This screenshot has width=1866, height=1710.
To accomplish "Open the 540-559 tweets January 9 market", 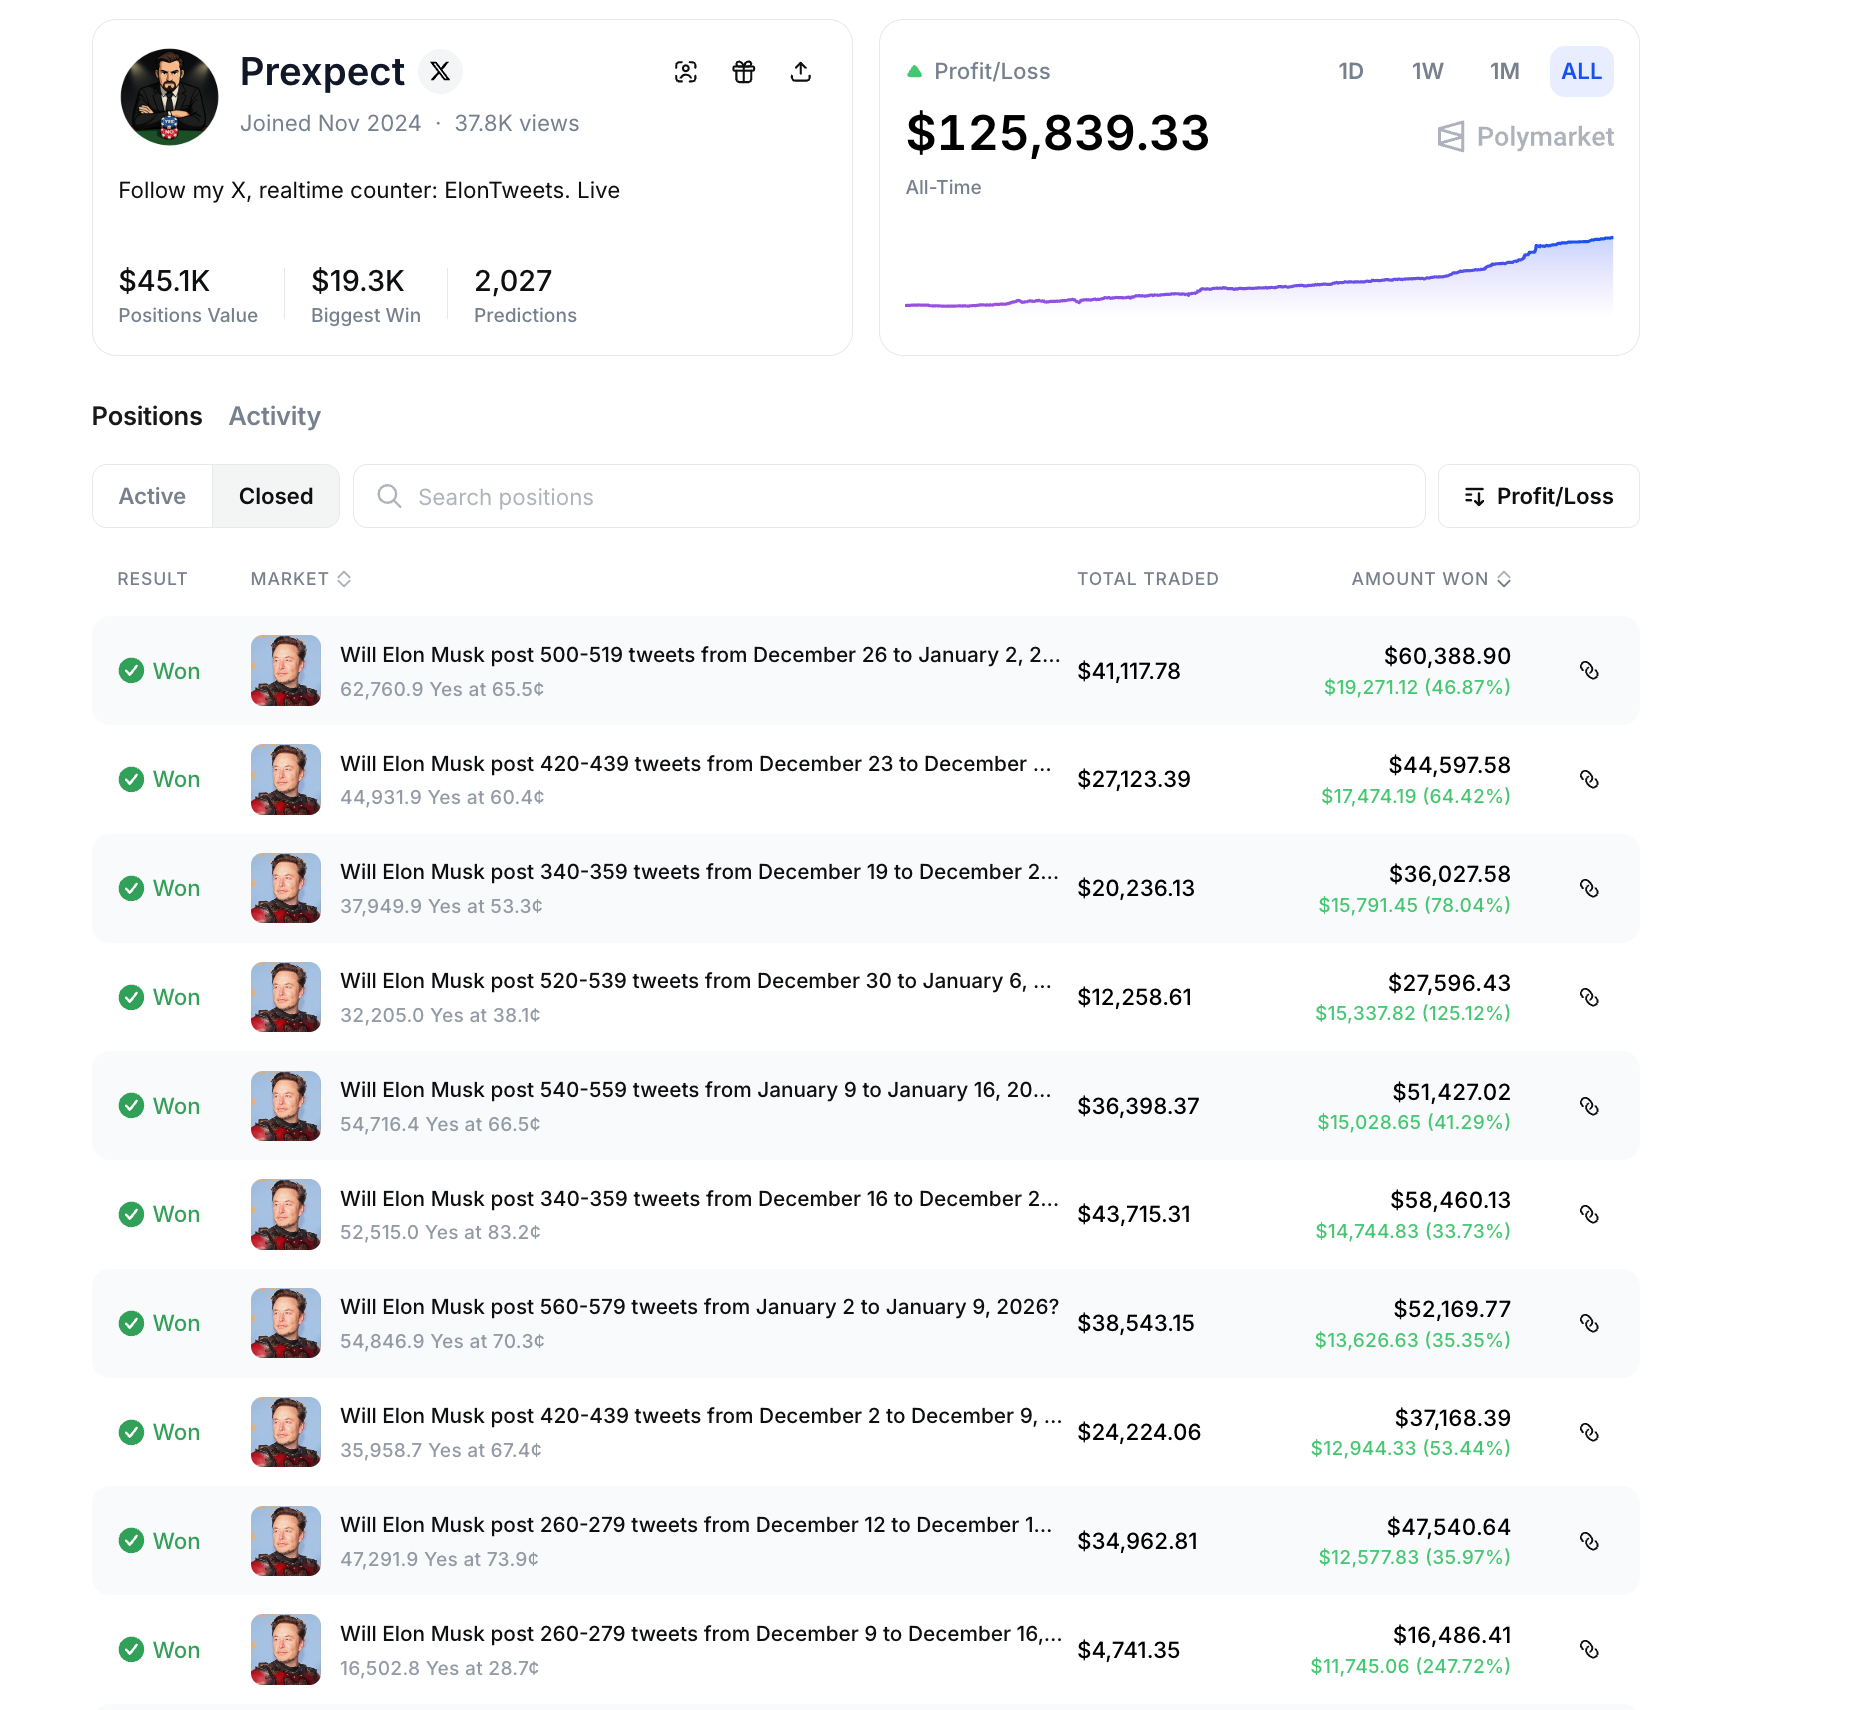I will coord(695,1090).
